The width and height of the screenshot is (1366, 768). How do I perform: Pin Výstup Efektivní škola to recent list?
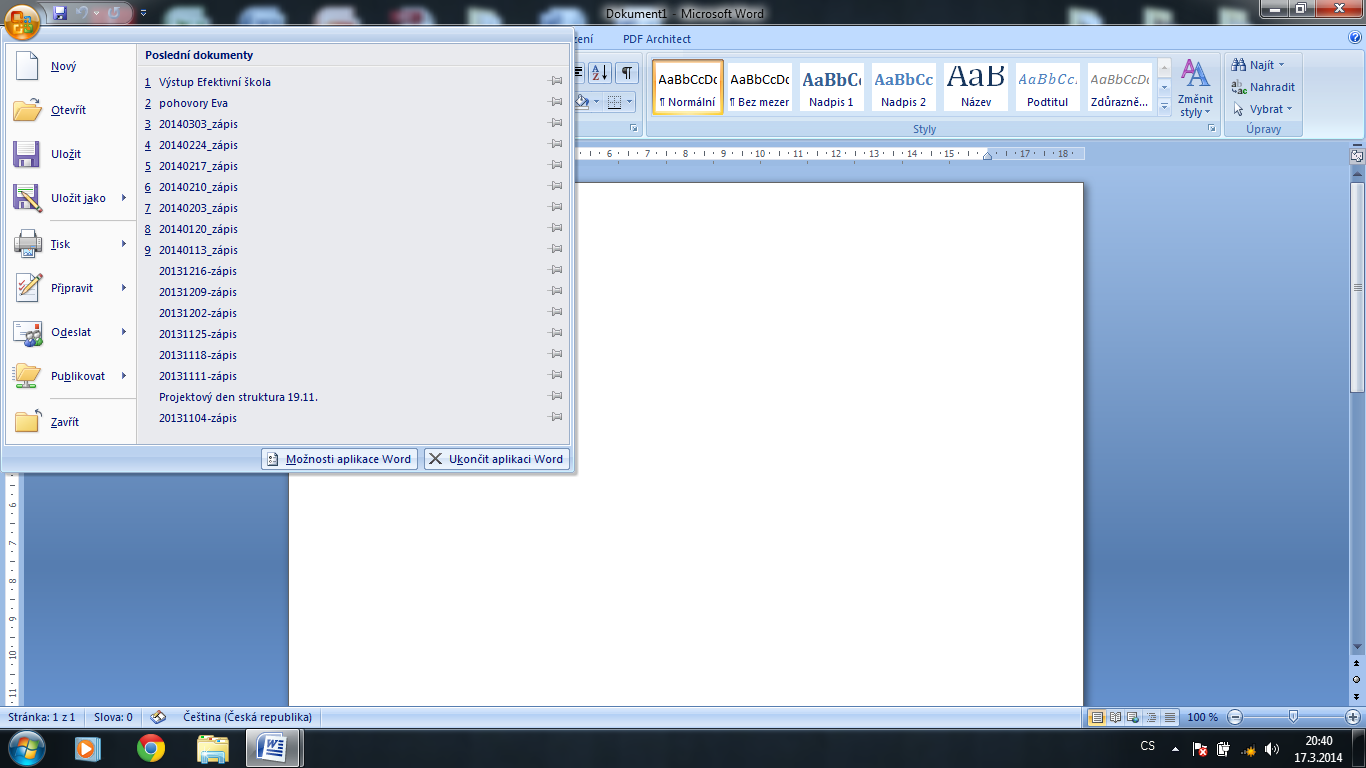[556, 81]
